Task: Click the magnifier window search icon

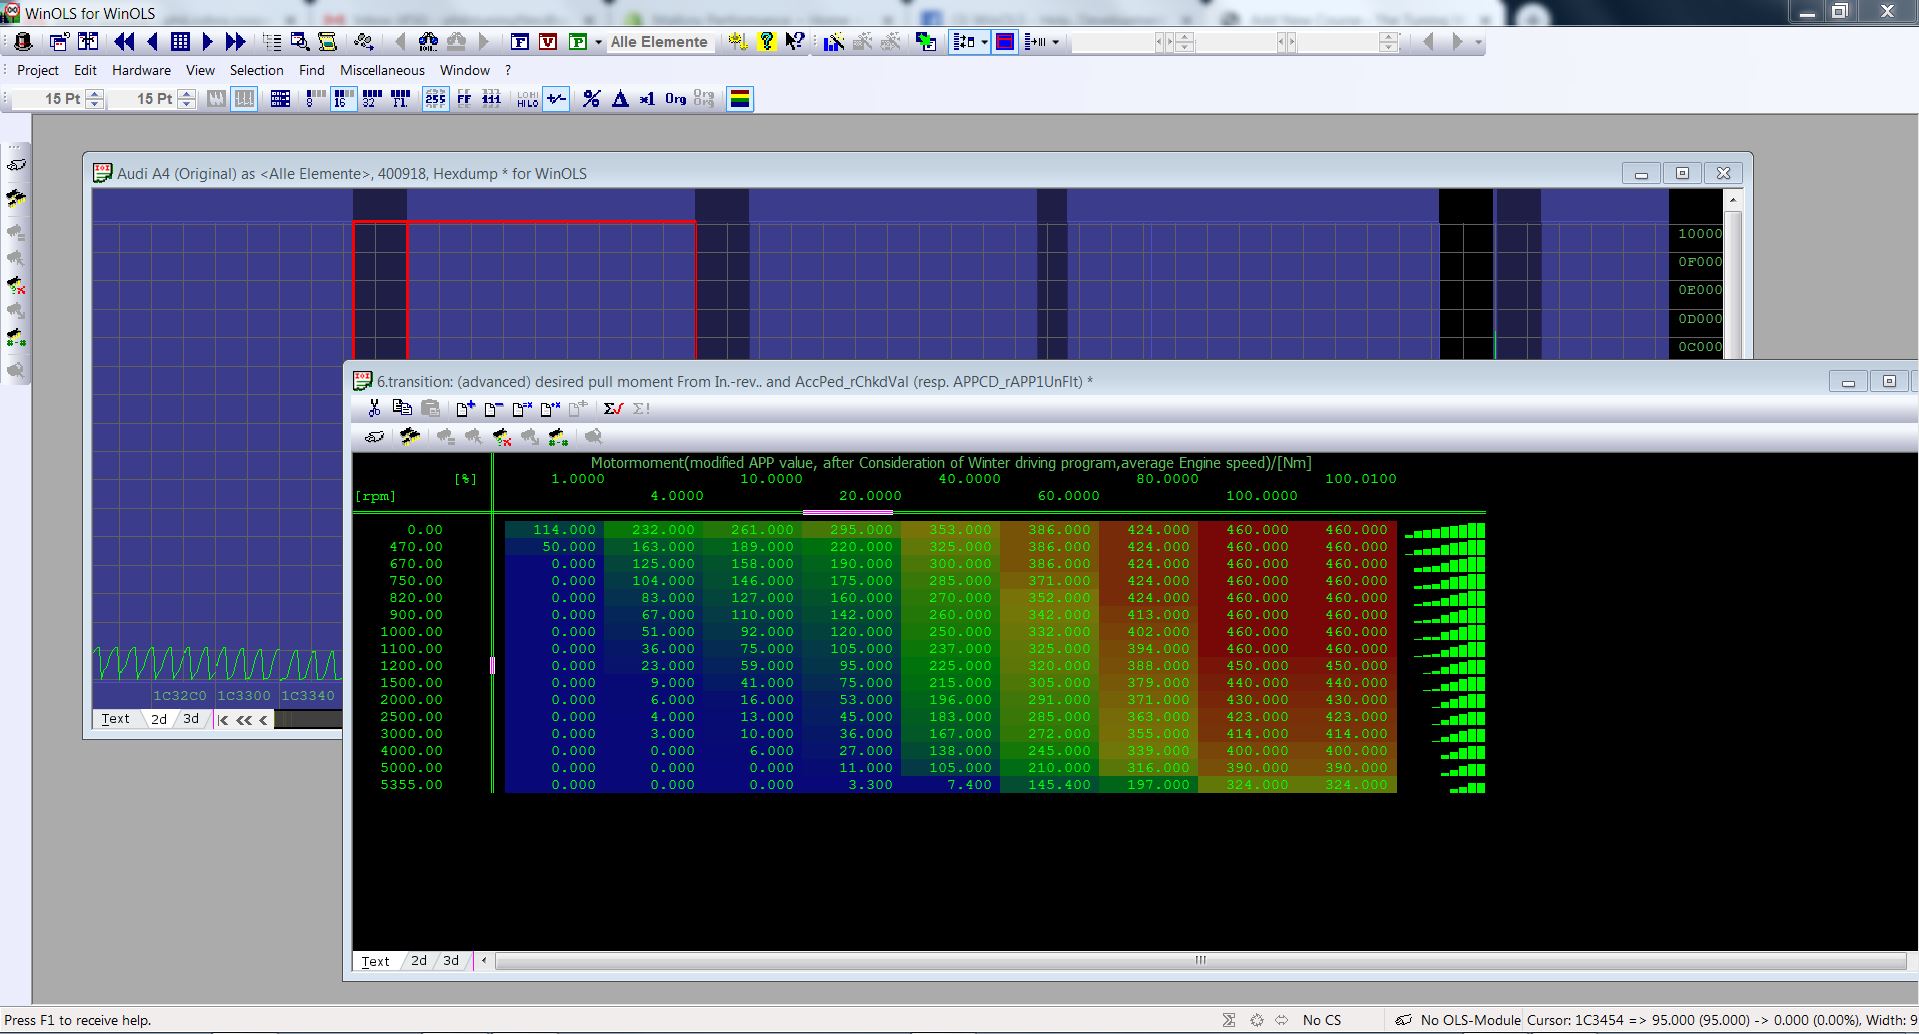Action: (x=299, y=42)
